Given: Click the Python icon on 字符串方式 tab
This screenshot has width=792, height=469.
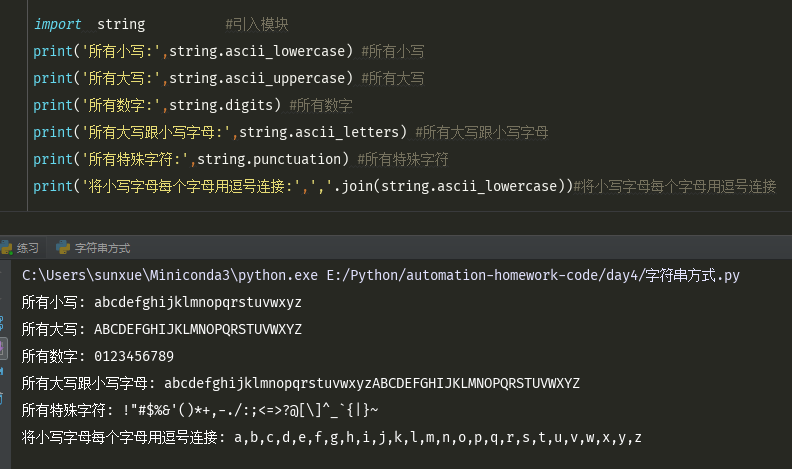Looking at the screenshot, I should [63, 248].
